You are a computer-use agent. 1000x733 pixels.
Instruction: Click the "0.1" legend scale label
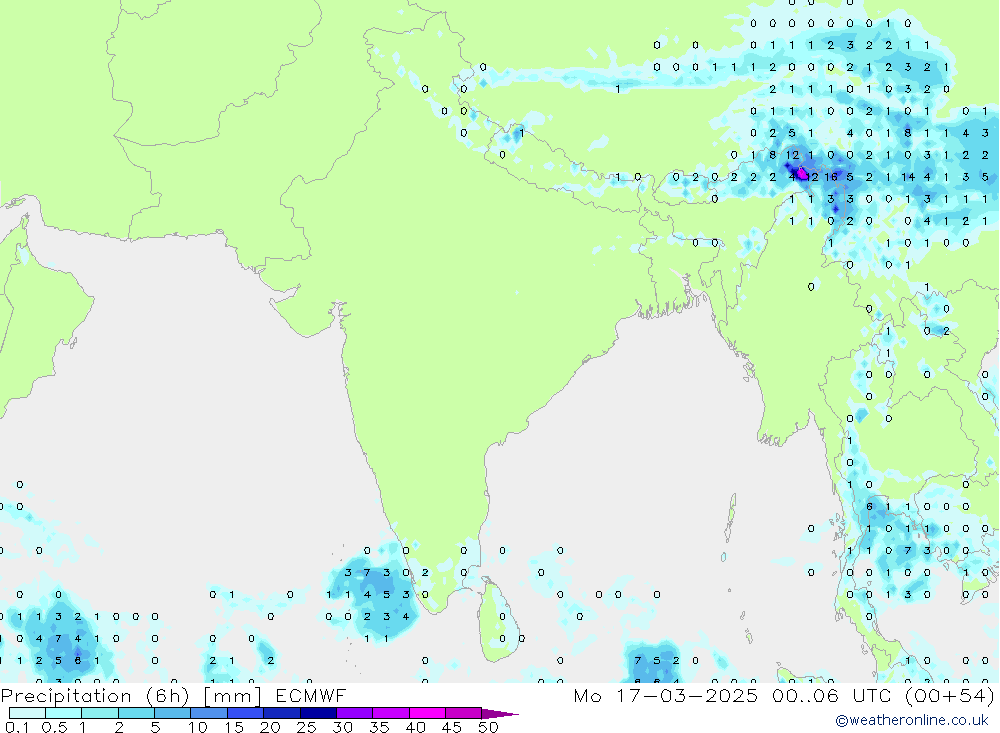pos(17,727)
